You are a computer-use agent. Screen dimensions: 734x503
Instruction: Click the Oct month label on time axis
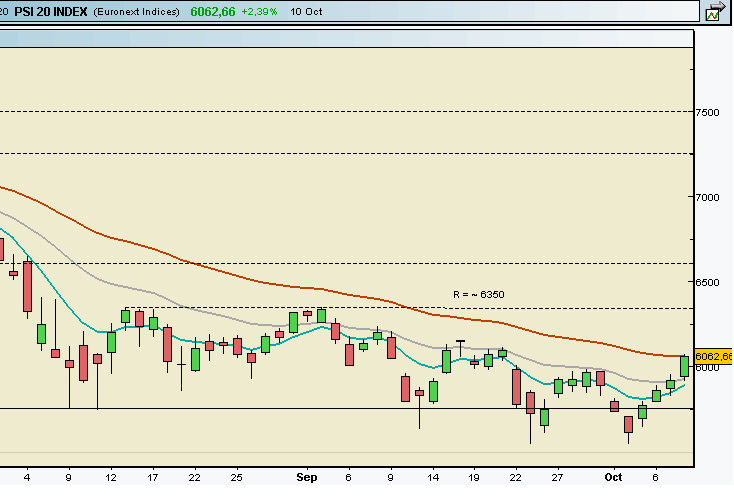pyautogui.click(x=613, y=478)
